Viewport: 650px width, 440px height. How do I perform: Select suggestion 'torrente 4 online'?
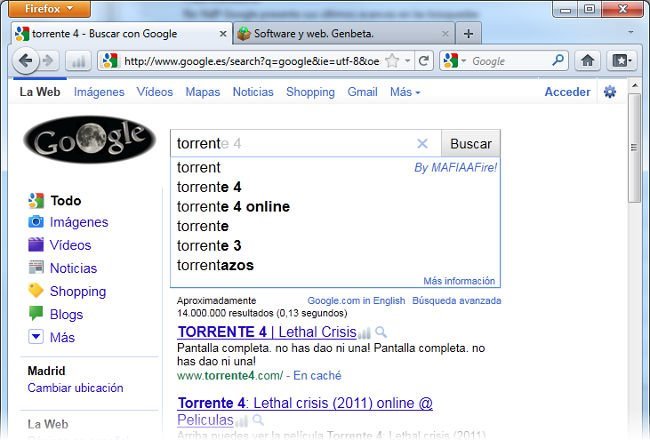pyautogui.click(x=335, y=207)
